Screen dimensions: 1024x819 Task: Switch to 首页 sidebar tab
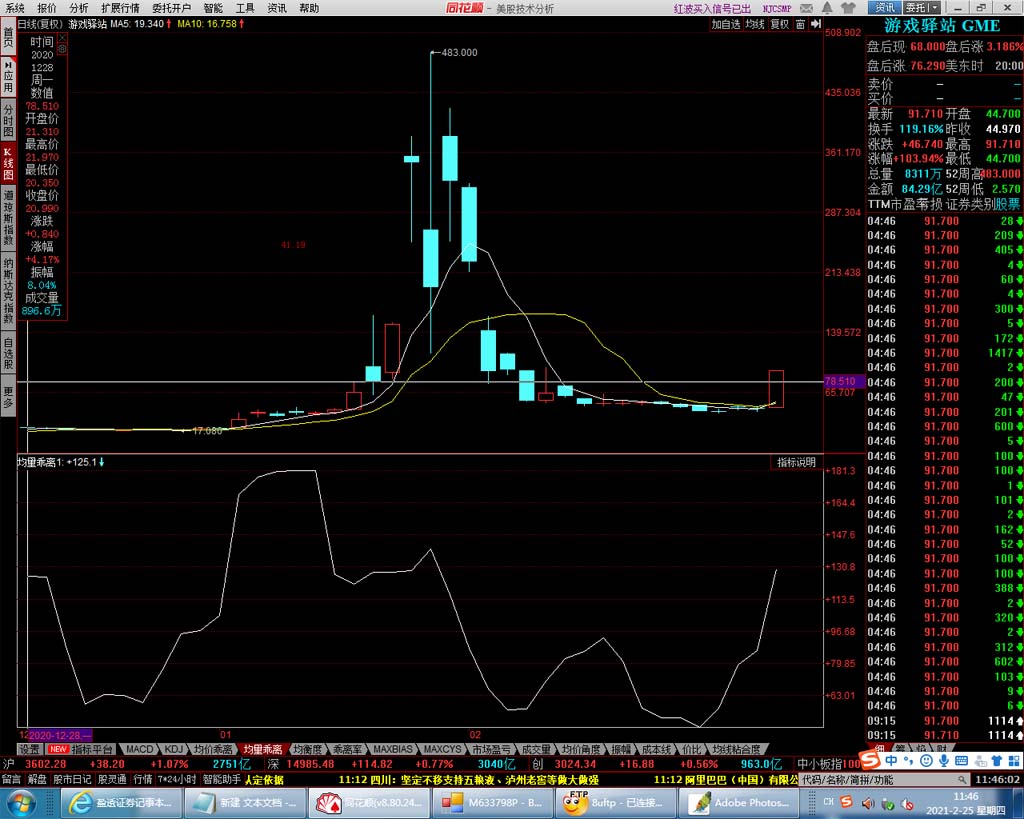(x=8, y=37)
